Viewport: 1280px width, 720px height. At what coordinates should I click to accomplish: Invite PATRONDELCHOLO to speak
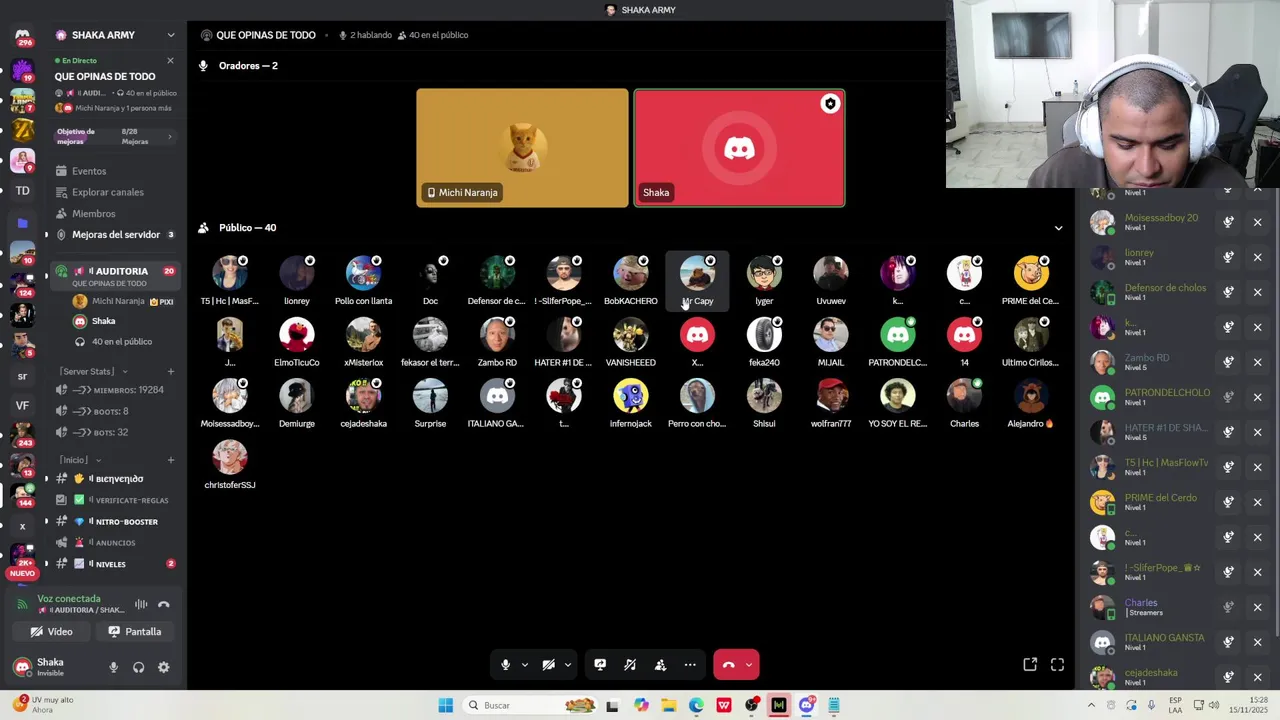pyautogui.click(x=1228, y=397)
